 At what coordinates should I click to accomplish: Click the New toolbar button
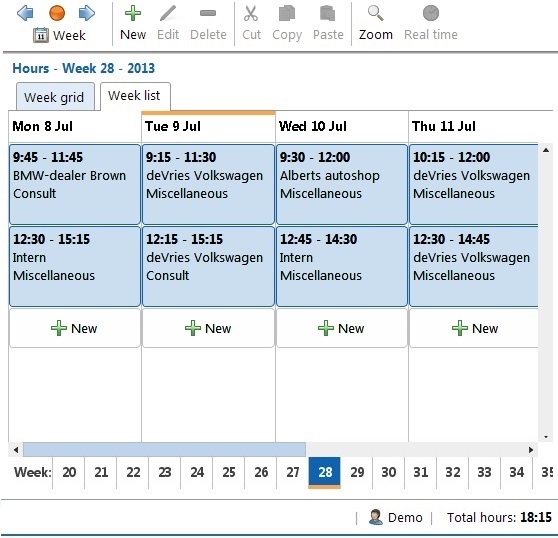click(x=133, y=23)
